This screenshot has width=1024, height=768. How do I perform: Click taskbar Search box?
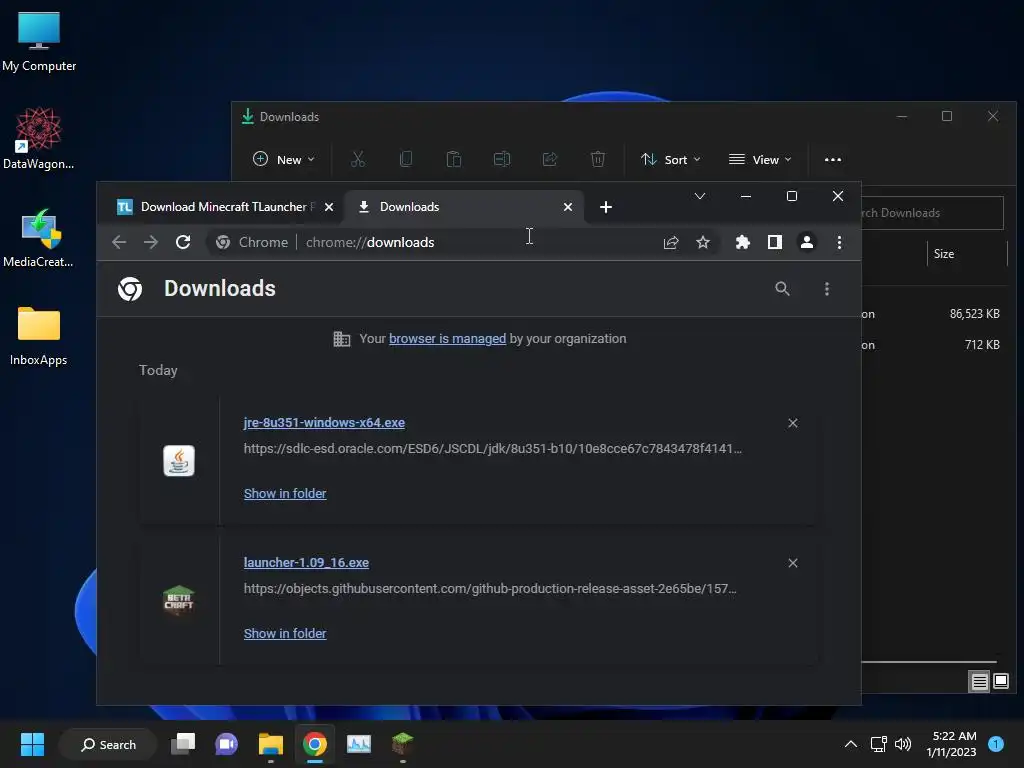coord(108,744)
